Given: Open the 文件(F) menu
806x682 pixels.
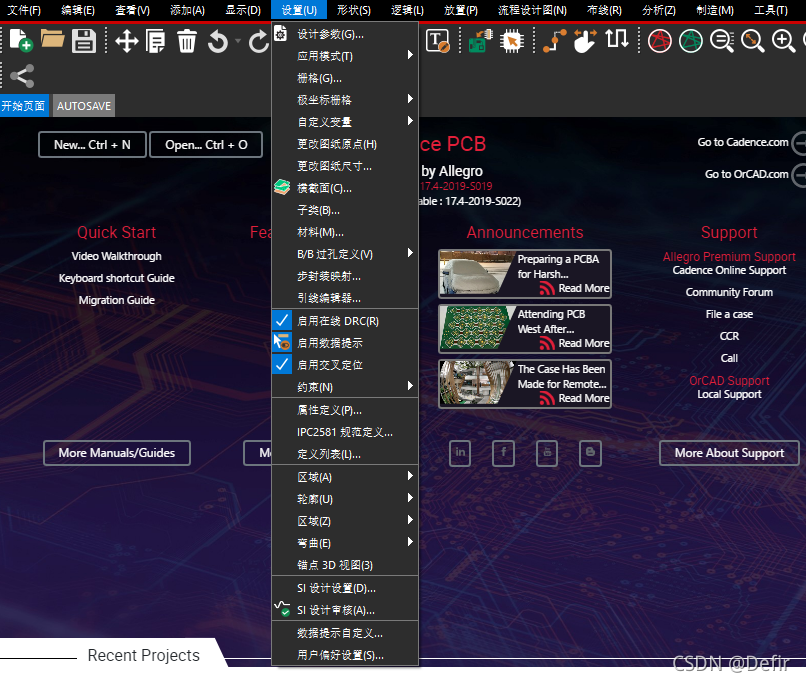Looking at the screenshot, I should 24,10.
